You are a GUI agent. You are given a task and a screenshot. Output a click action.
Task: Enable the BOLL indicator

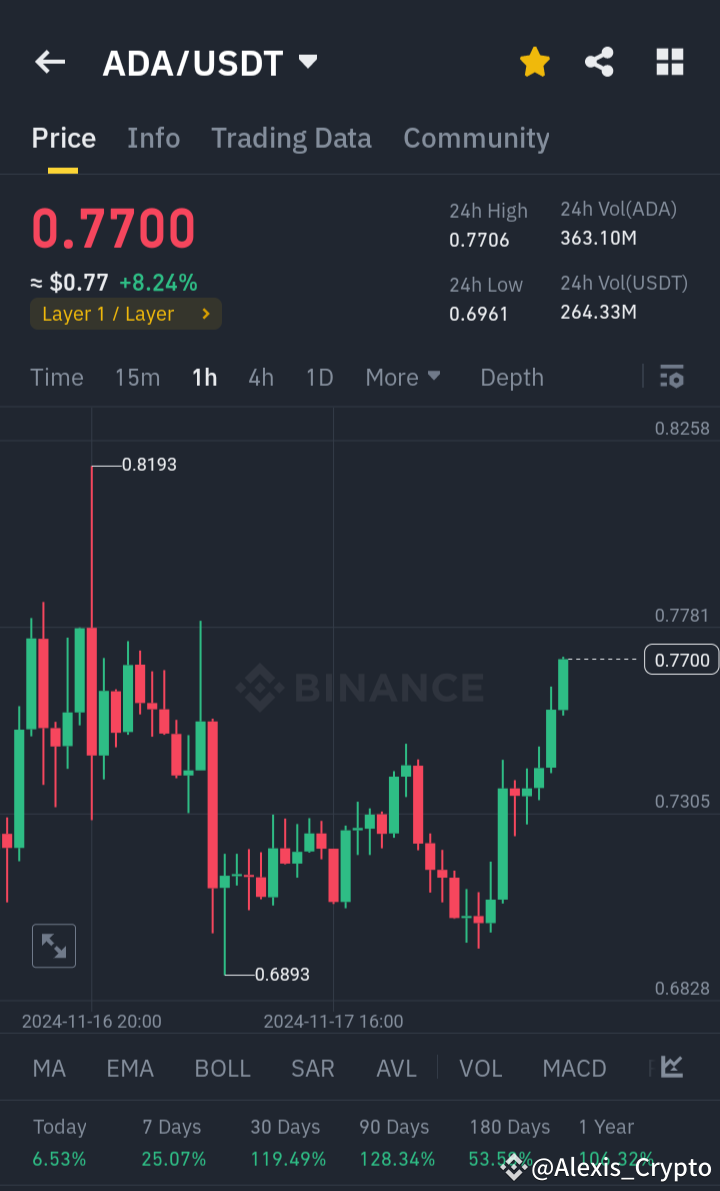pyautogui.click(x=222, y=1068)
